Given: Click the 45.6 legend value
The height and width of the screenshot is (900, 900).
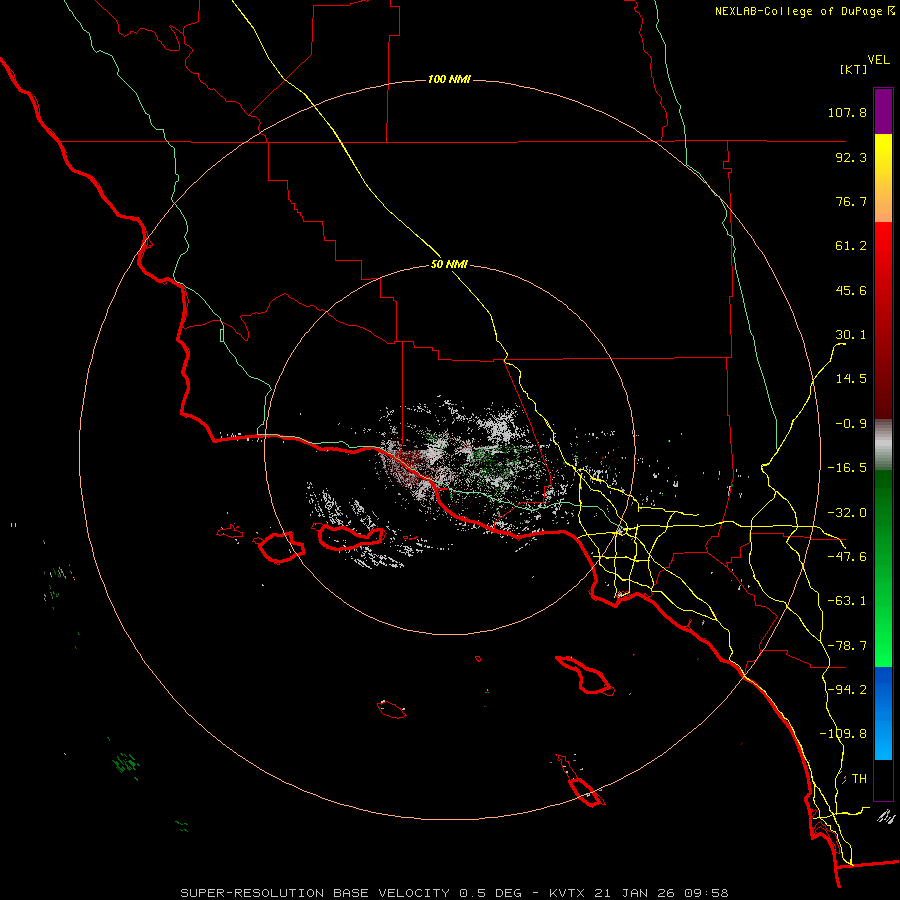Looking at the screenshot, I should point(851,290).
